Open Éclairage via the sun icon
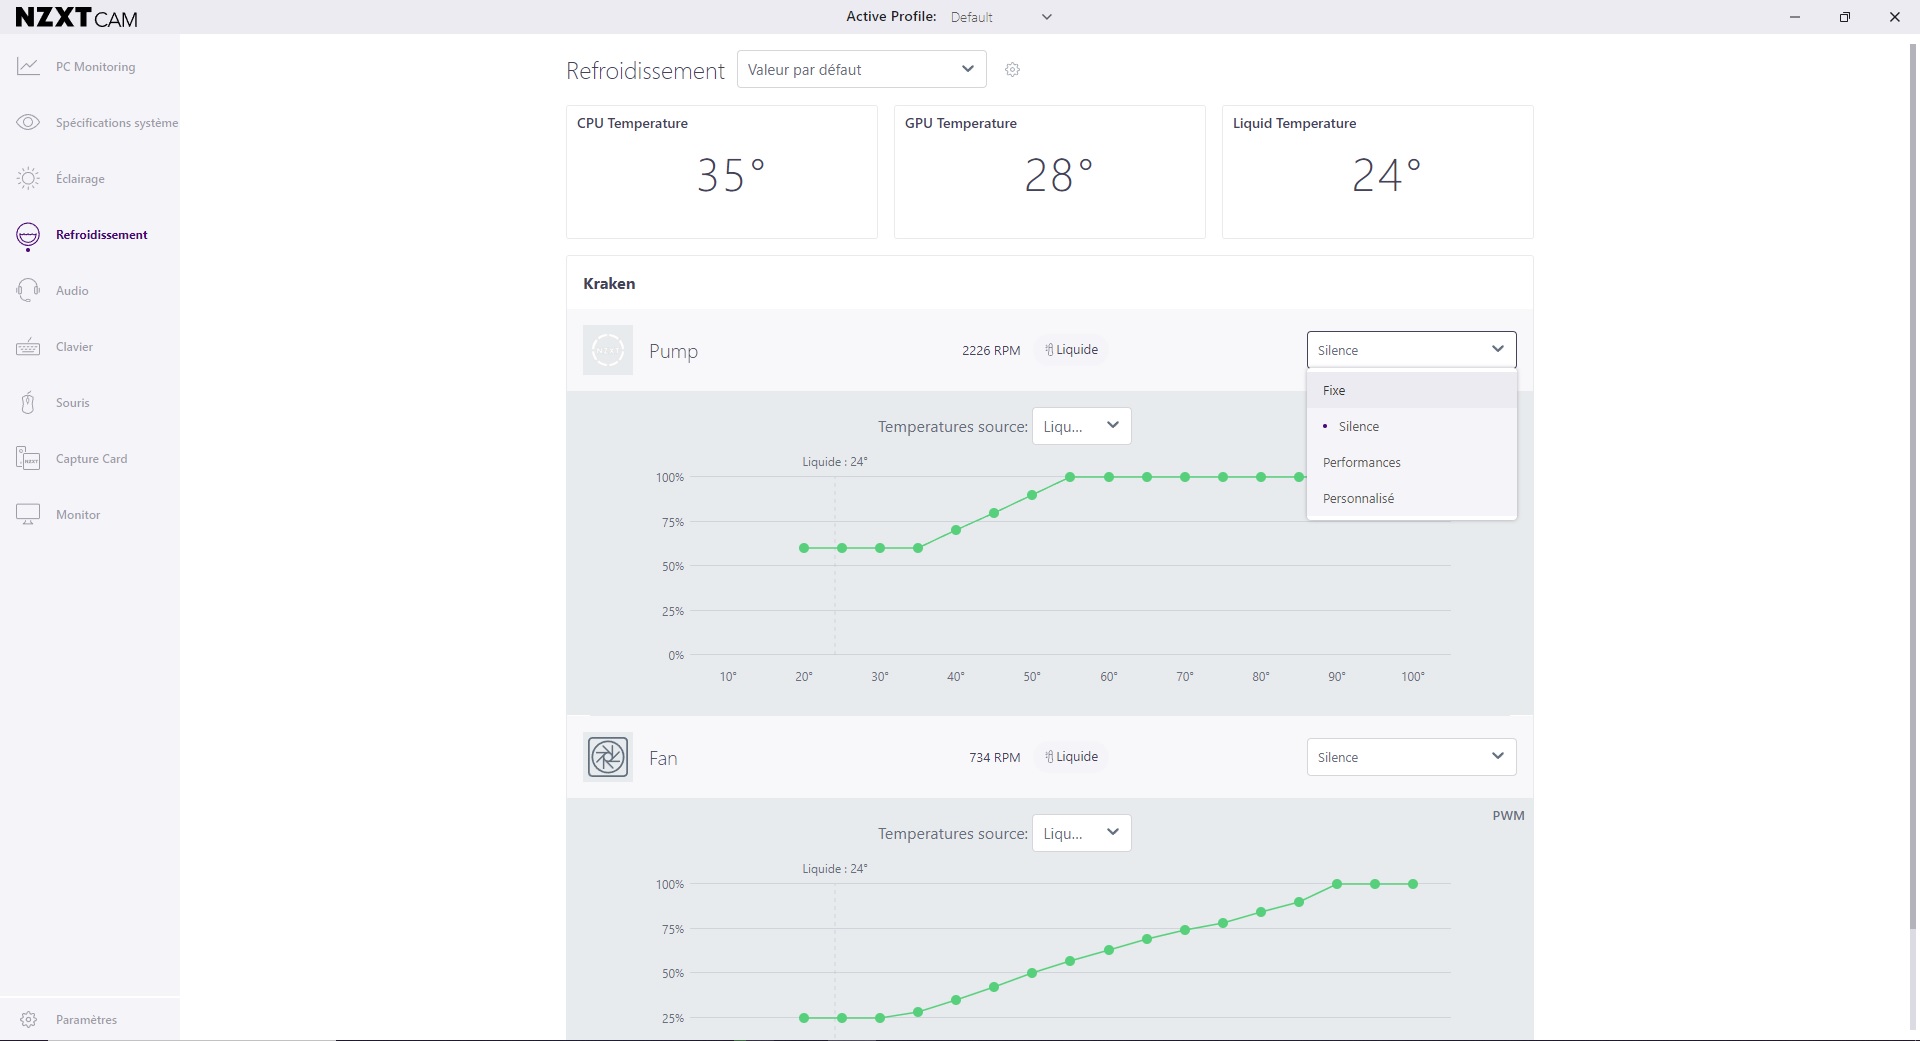1920x1041 pixels. (x=28, y=179)
